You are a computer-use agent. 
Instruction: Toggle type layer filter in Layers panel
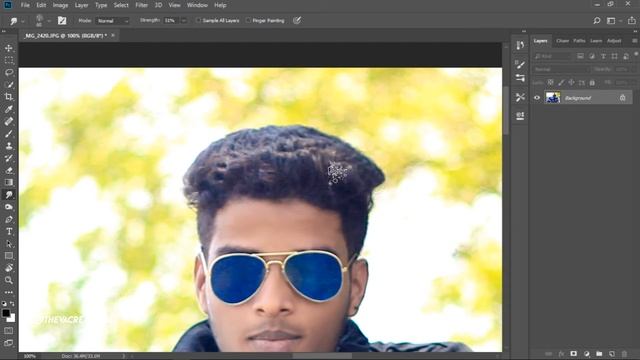click(603, 56)
